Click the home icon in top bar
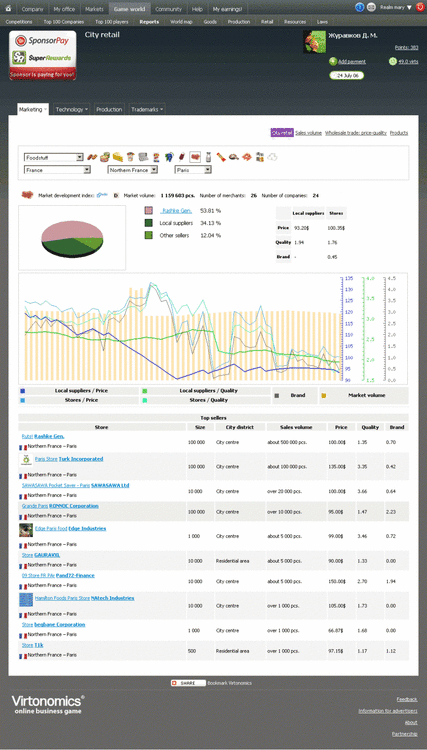Viewport: 427px width, 750px height. (8, 9)
